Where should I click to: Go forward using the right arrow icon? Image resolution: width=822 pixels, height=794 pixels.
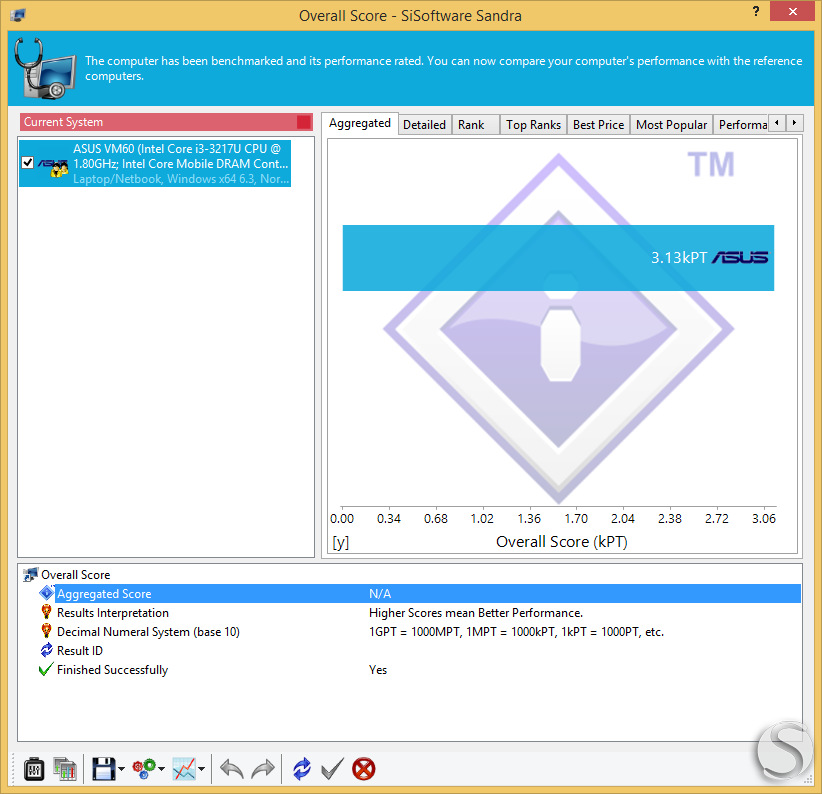pos(263,769)
